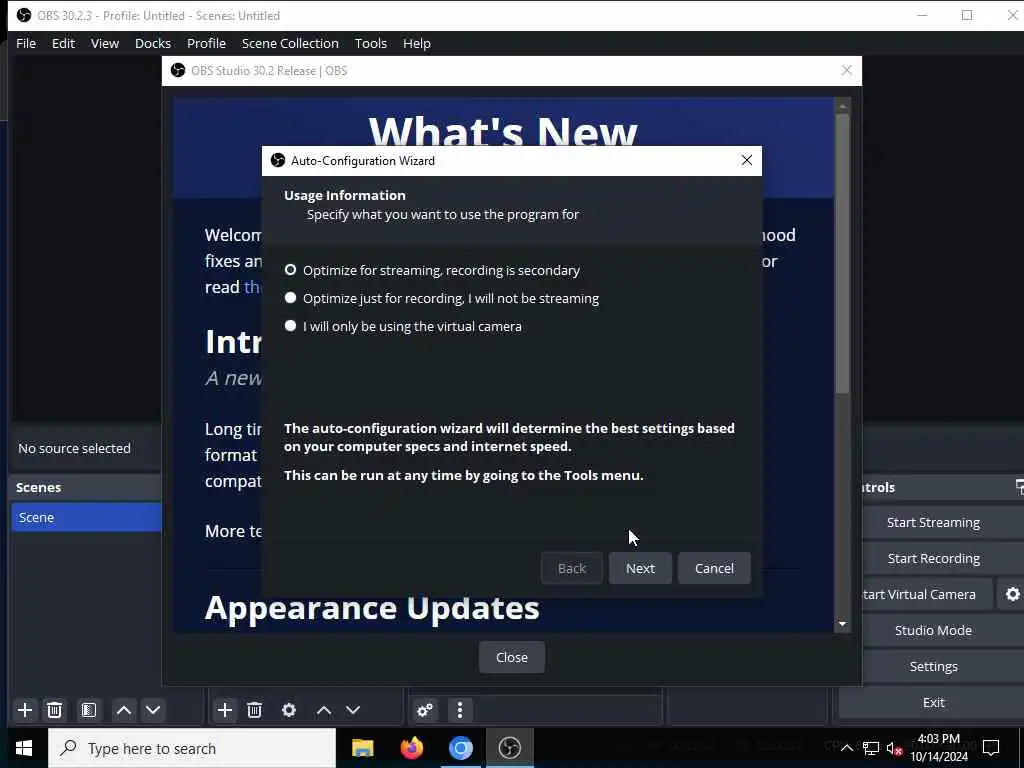Click the taskbar clock showing 4:03 PM
1024x768 pixels.
938,748
